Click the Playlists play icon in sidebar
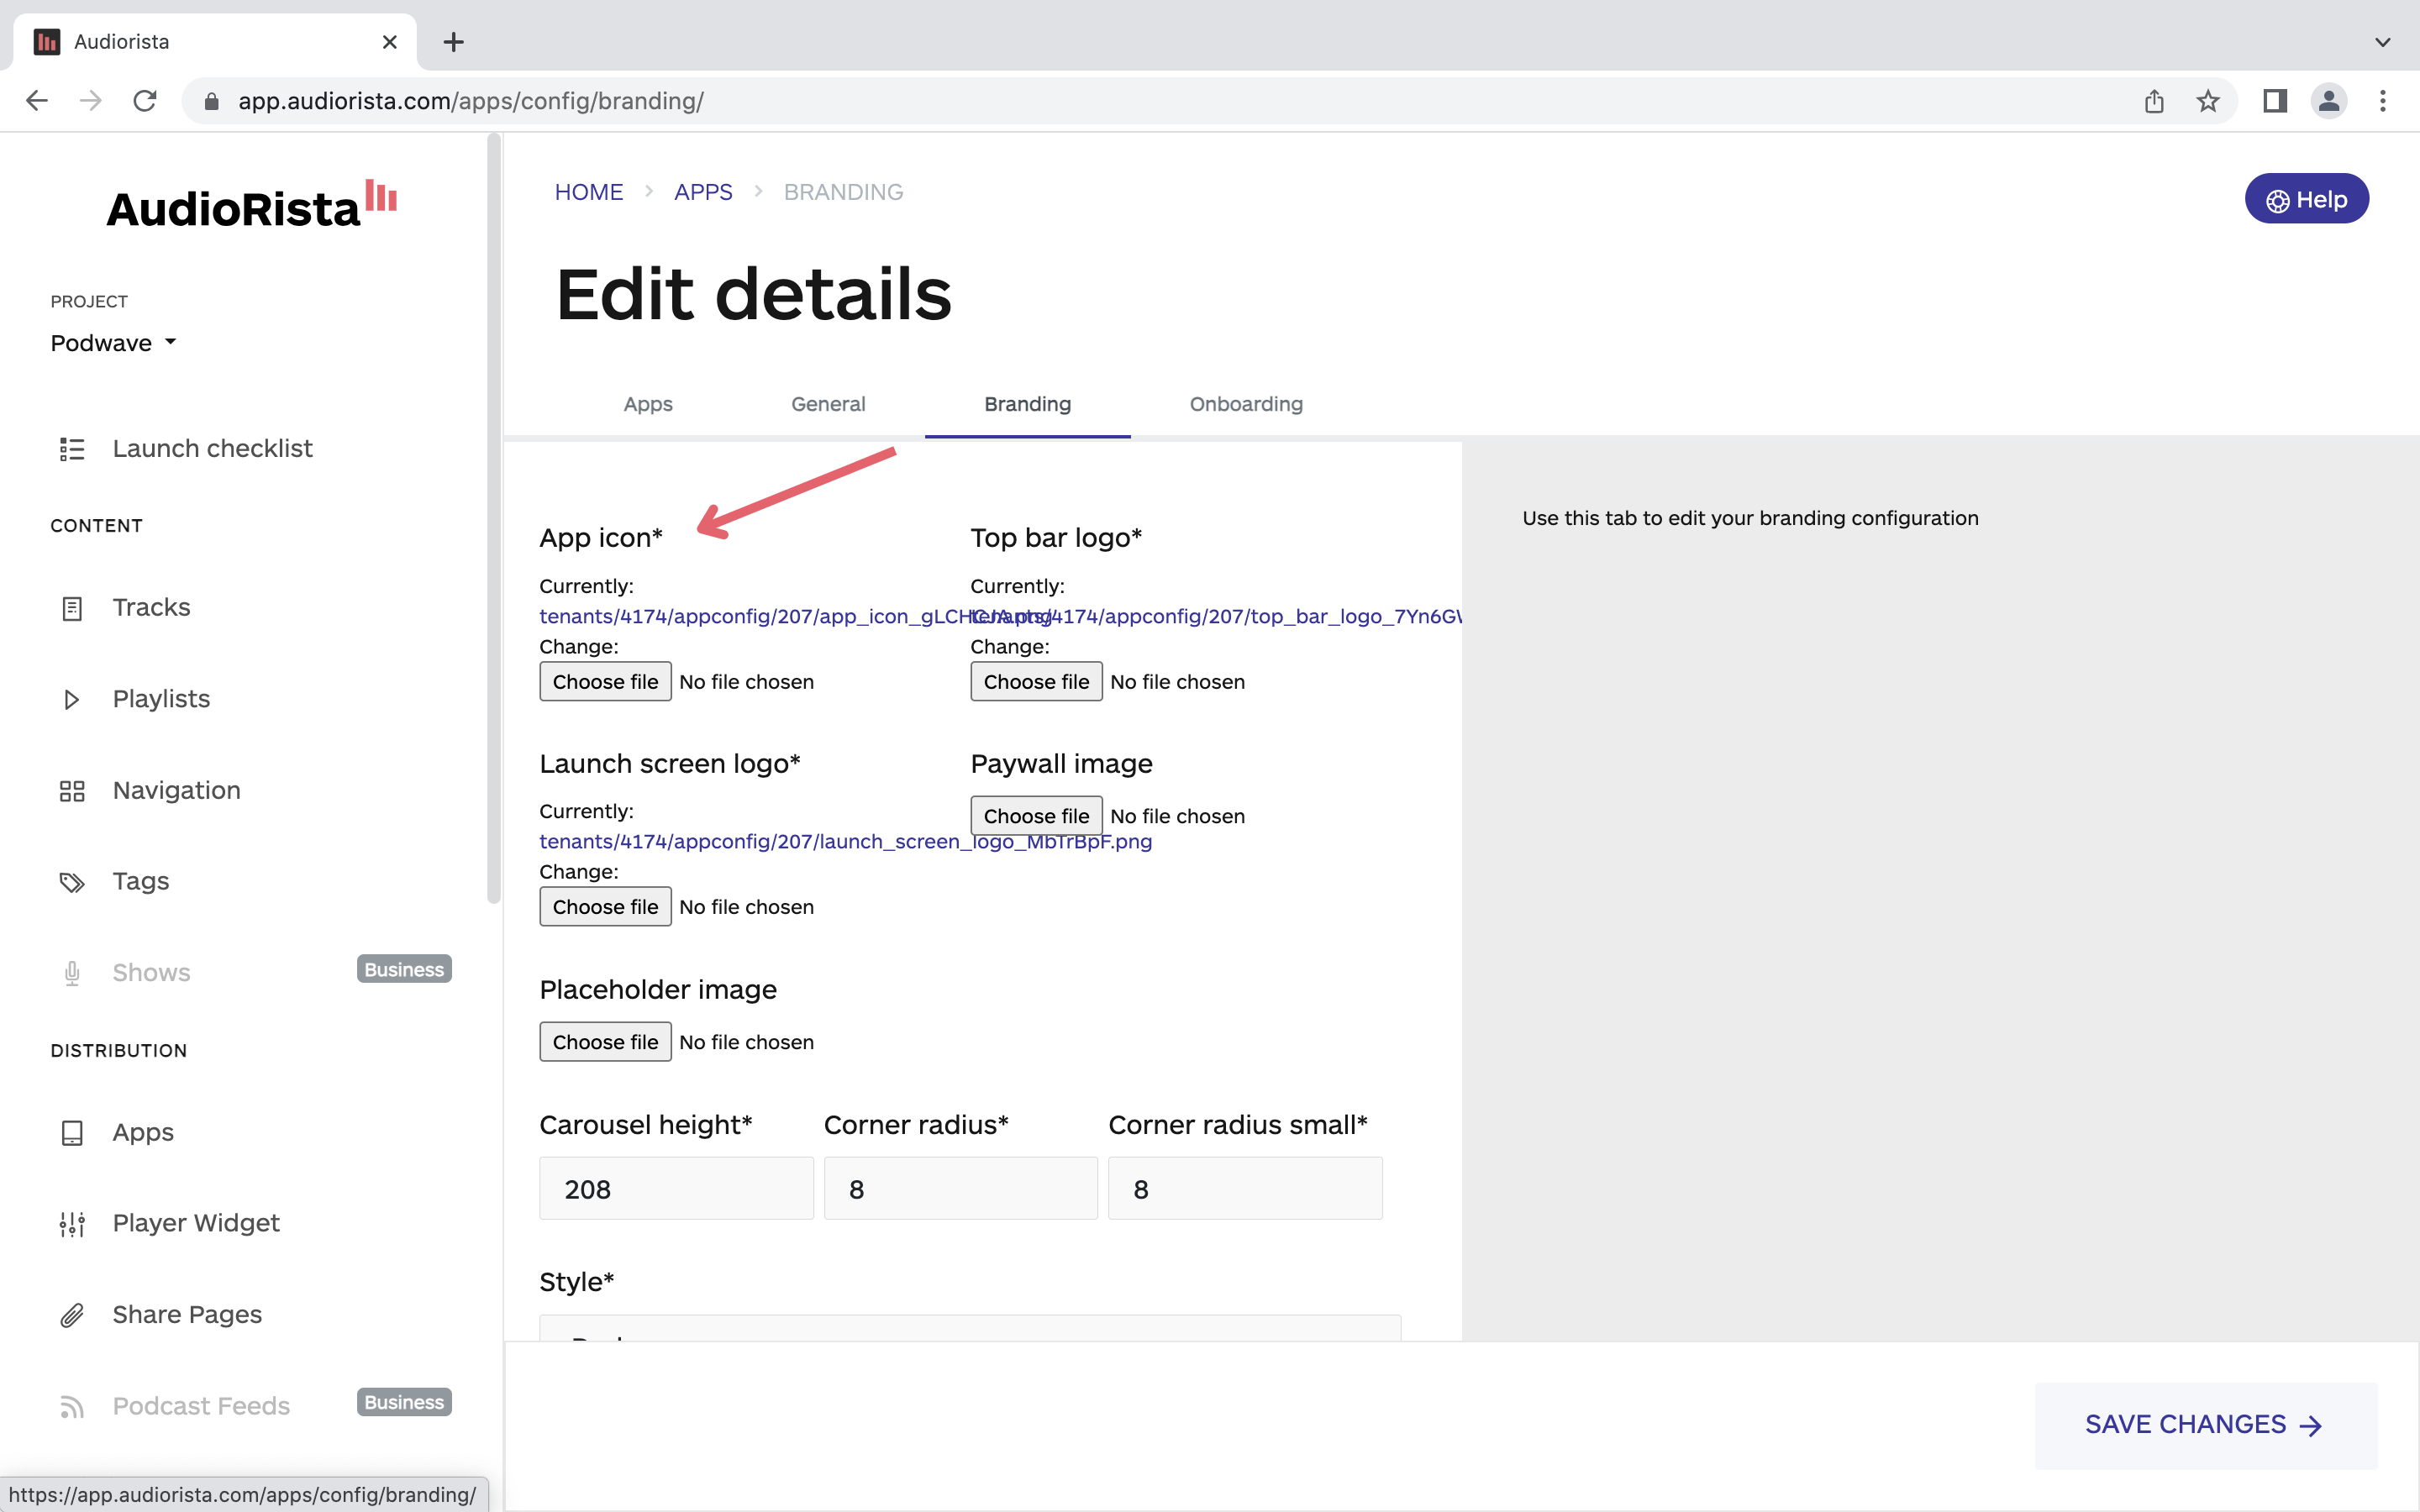 72,699
